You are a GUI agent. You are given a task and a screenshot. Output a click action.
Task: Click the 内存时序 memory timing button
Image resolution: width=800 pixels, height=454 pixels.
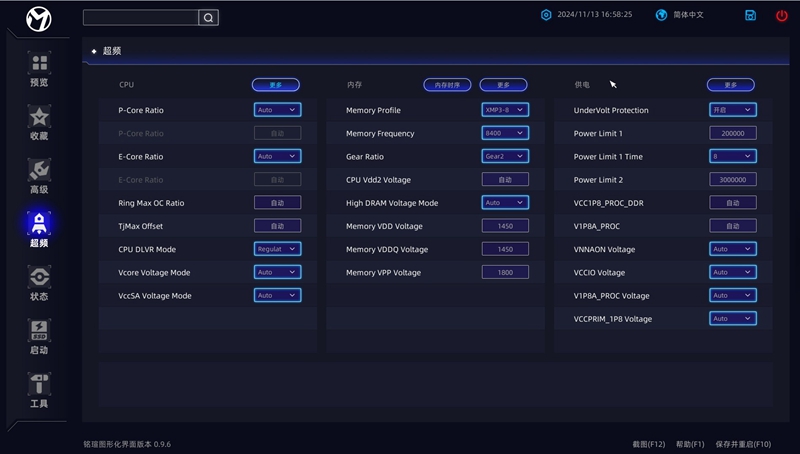tap(447, 85)
